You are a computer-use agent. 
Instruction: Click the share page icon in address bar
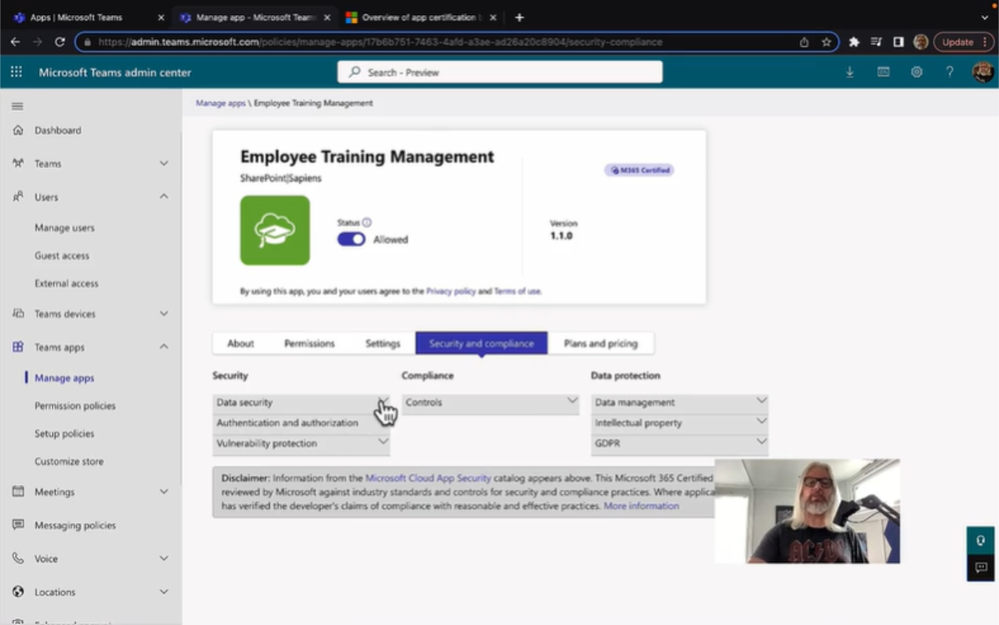pos(804,42)
